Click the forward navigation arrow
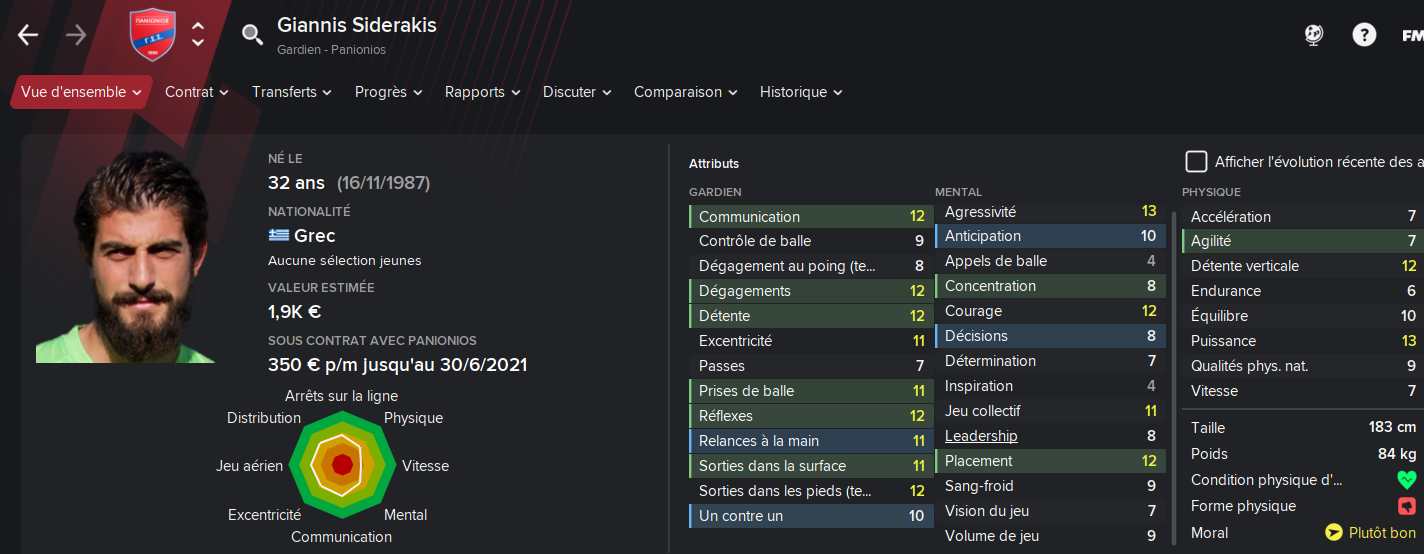Viewport: 1424px width, 554px height. click(x=76, y=35)
